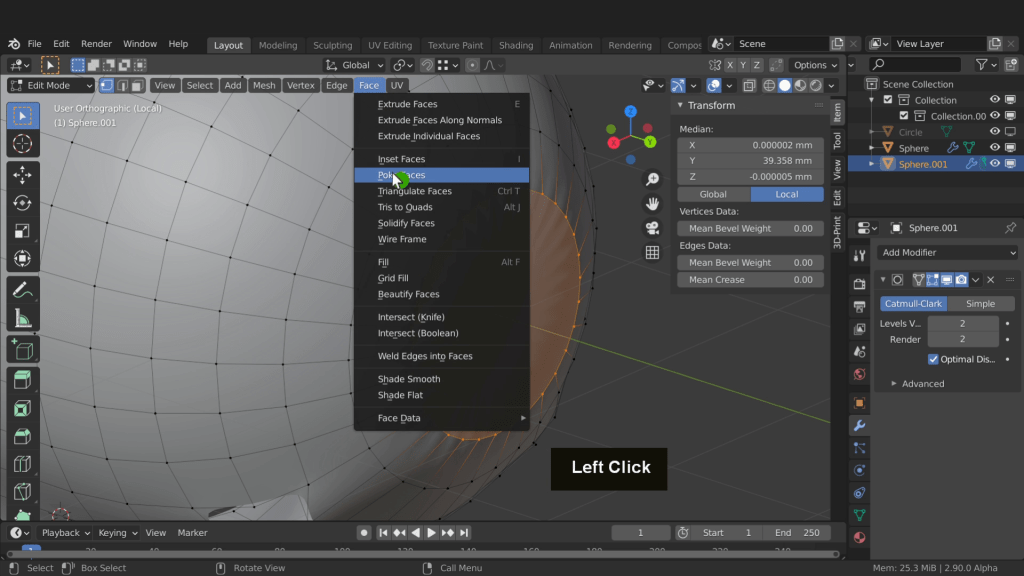Choose the Cursor tool in the toolbar

pos(22,144)
